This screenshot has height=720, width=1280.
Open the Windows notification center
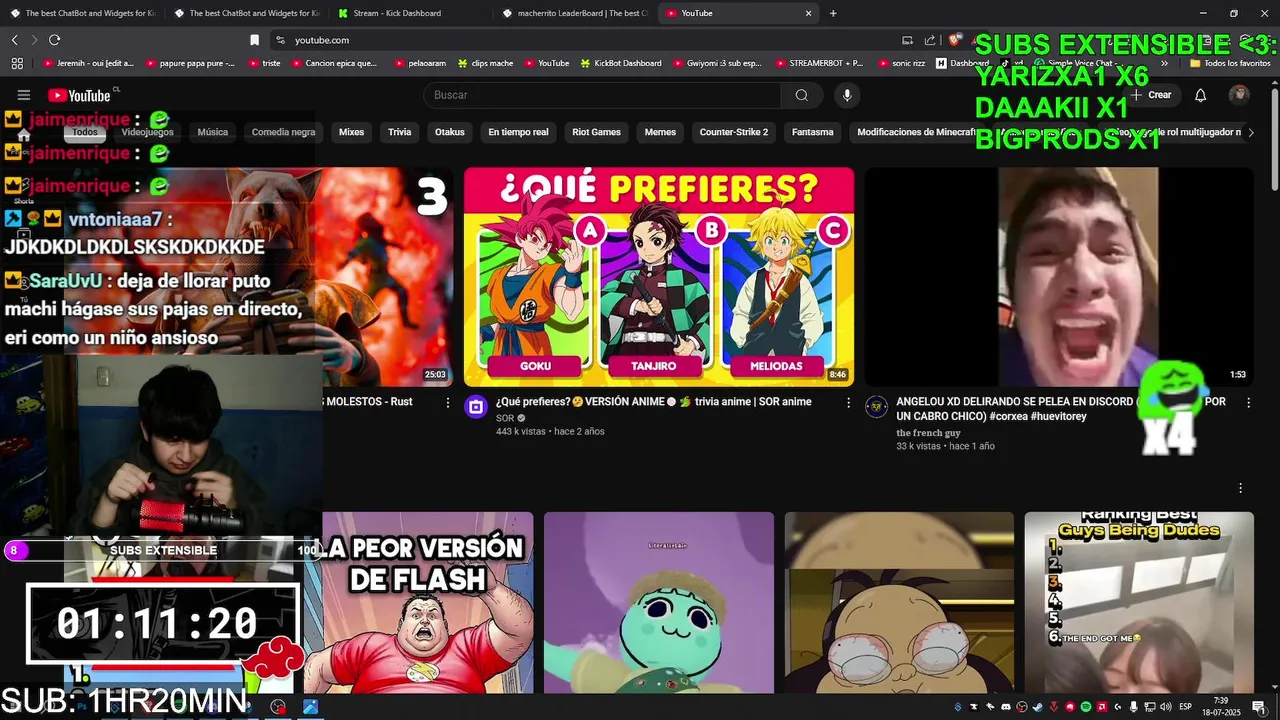[1259, 707]
